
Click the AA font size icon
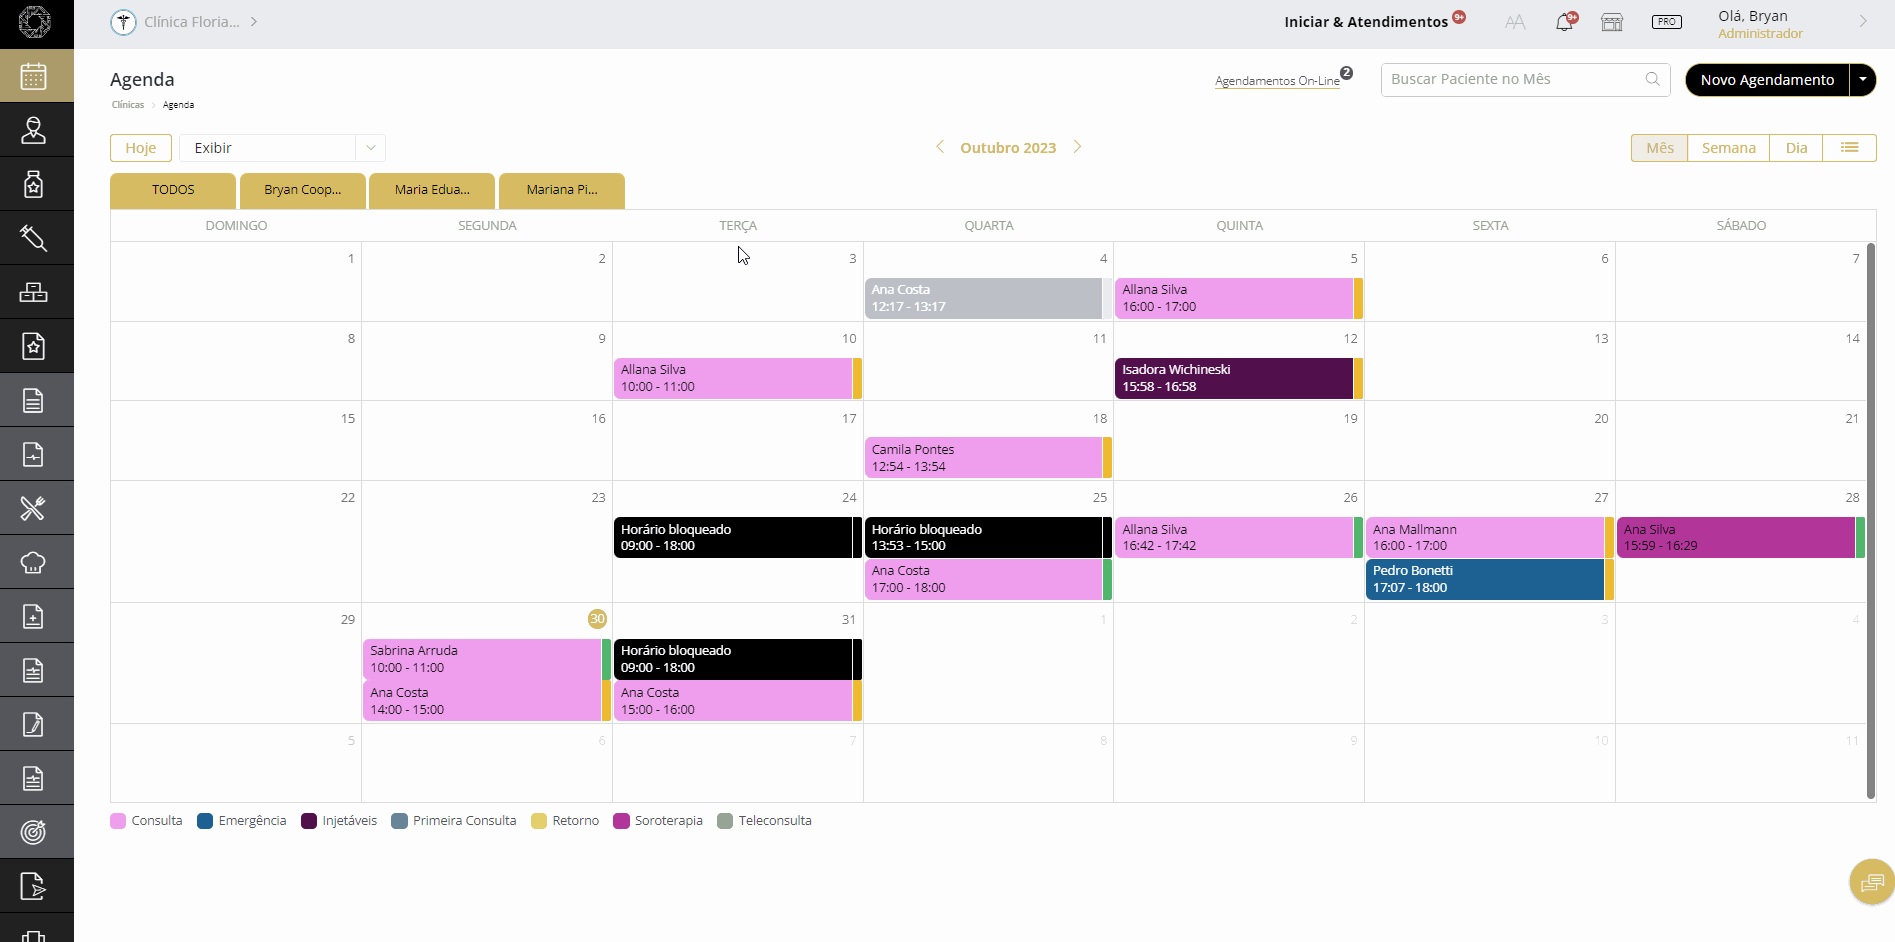tap(1515, 22)
